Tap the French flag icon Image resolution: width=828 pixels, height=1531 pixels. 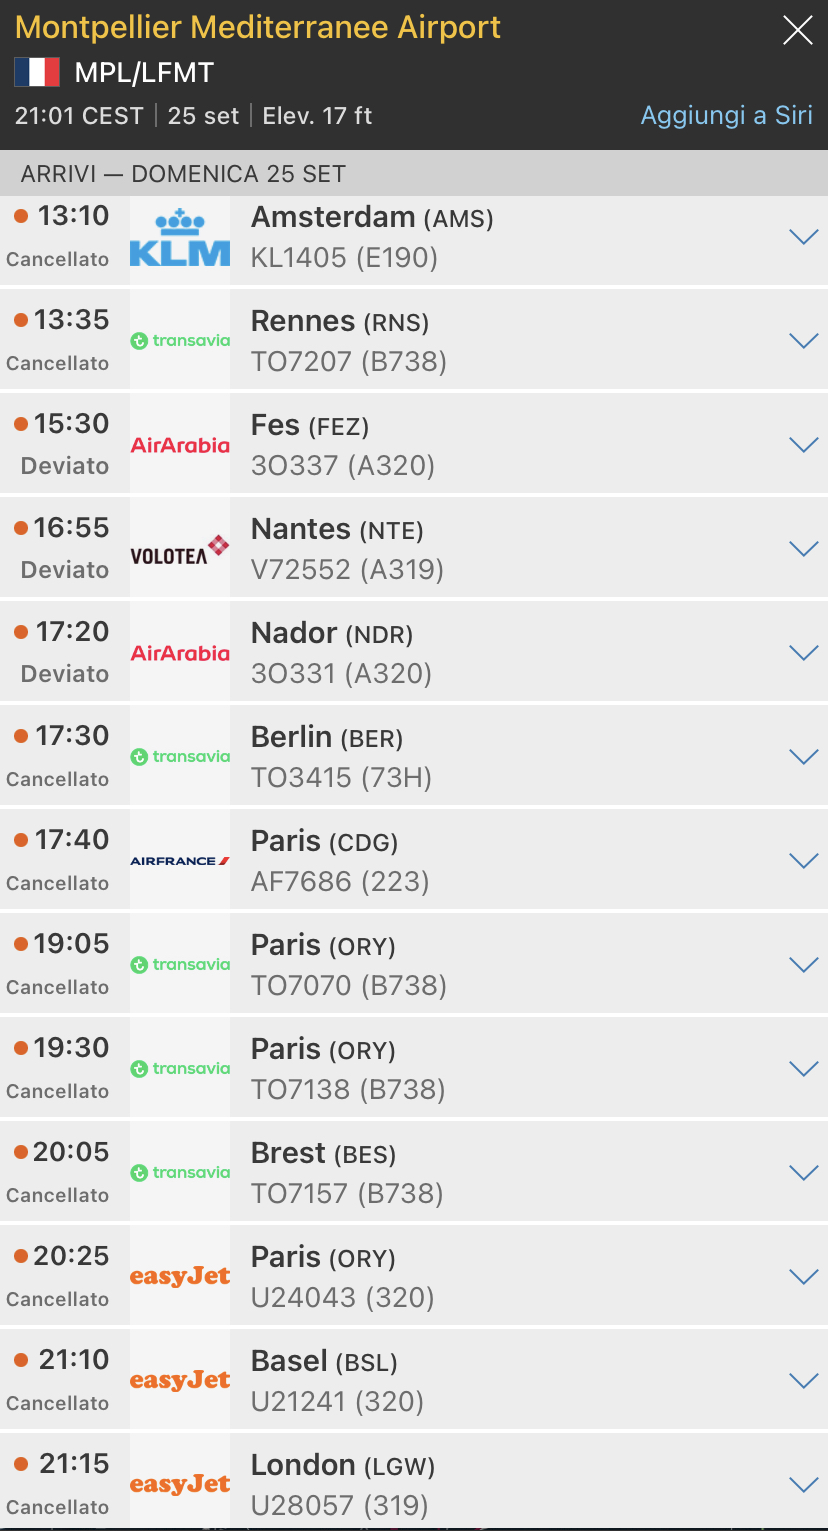tap(37, 72)
